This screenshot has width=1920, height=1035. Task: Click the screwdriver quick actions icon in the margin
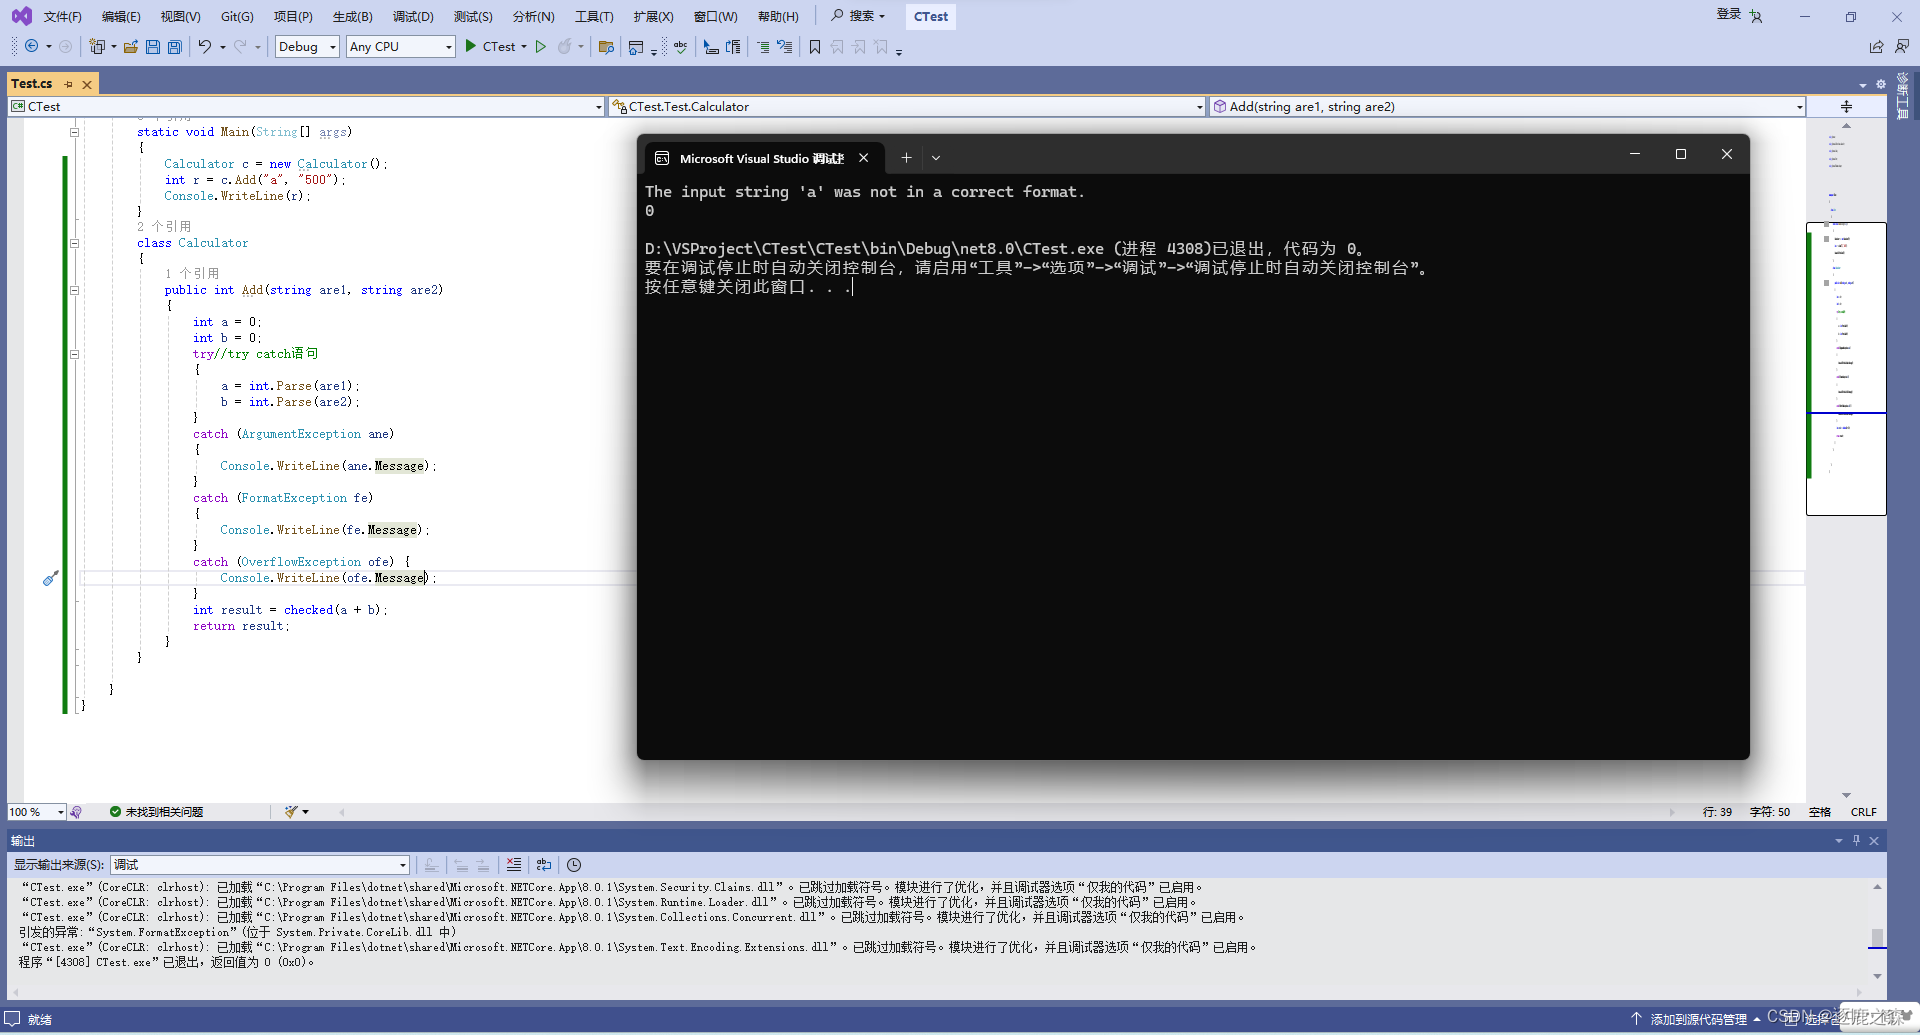point(51,578)
